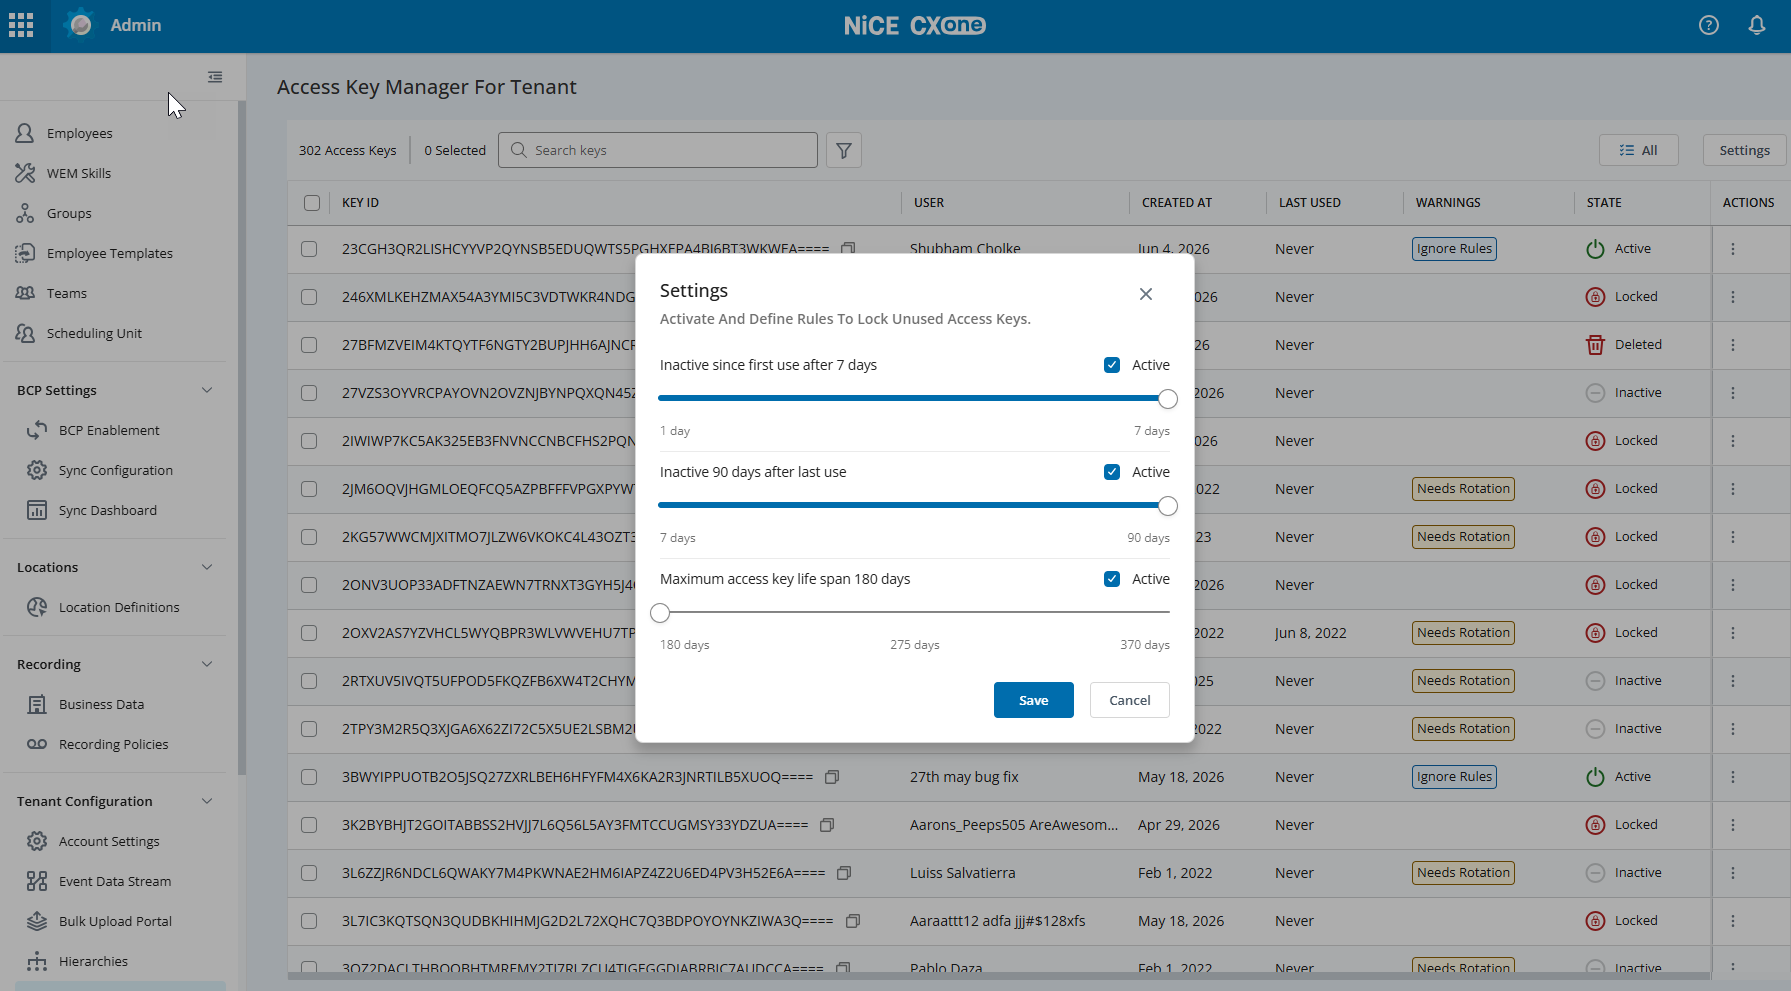The height and width of the screenshot is (991, 1791).
Task: Sort table by LAST USED column header
Action: pos(1309,203)
